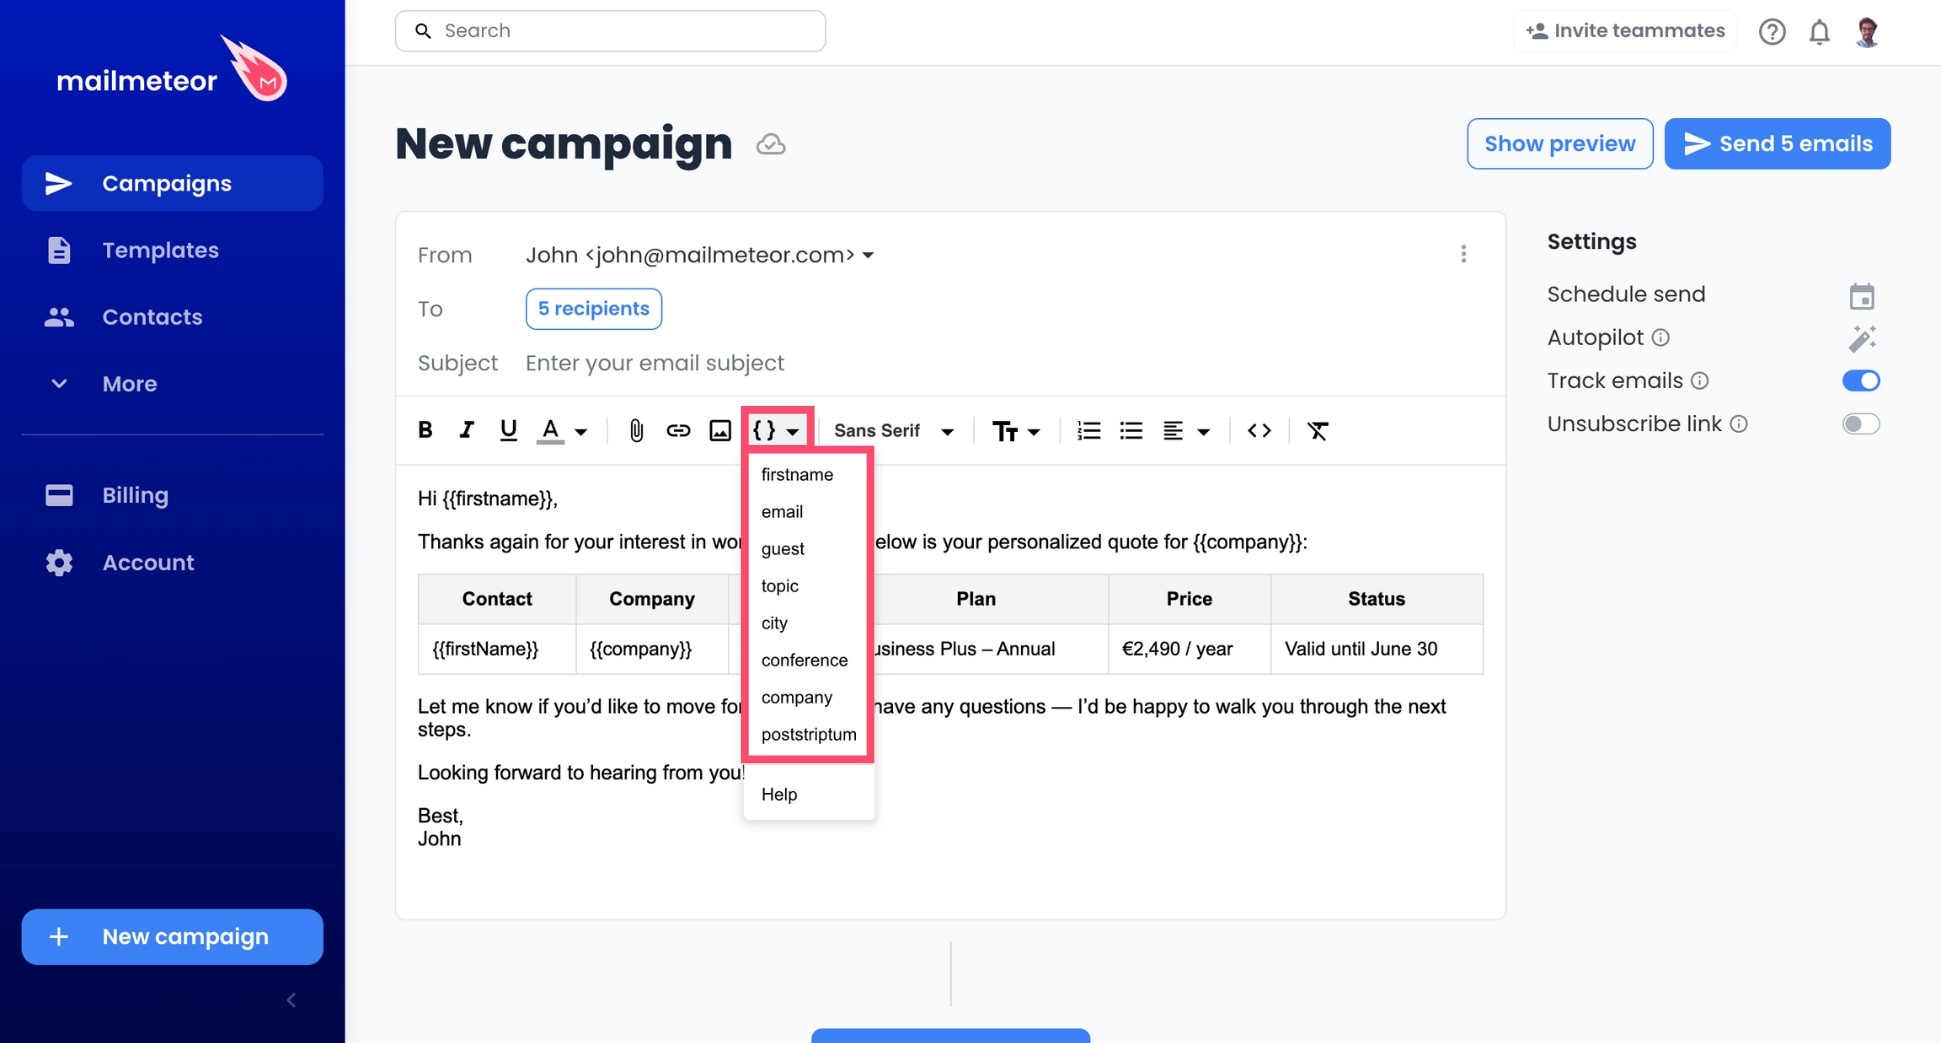Click the New campaign sidebar button
Viewport: 1941px width, 1043px height.
pyautogui.click(x=172, y=937)
